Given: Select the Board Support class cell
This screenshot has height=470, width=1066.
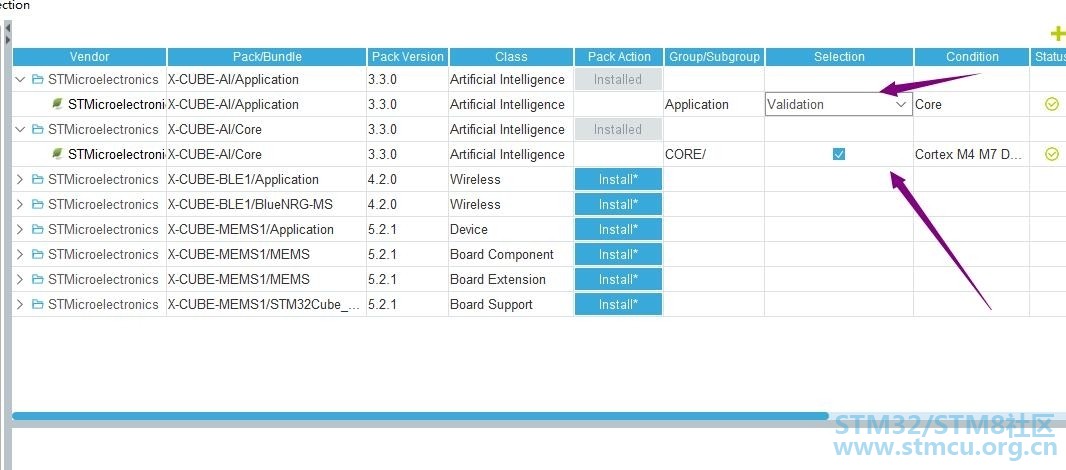Looking at the screenshot, I should point(511,304).
